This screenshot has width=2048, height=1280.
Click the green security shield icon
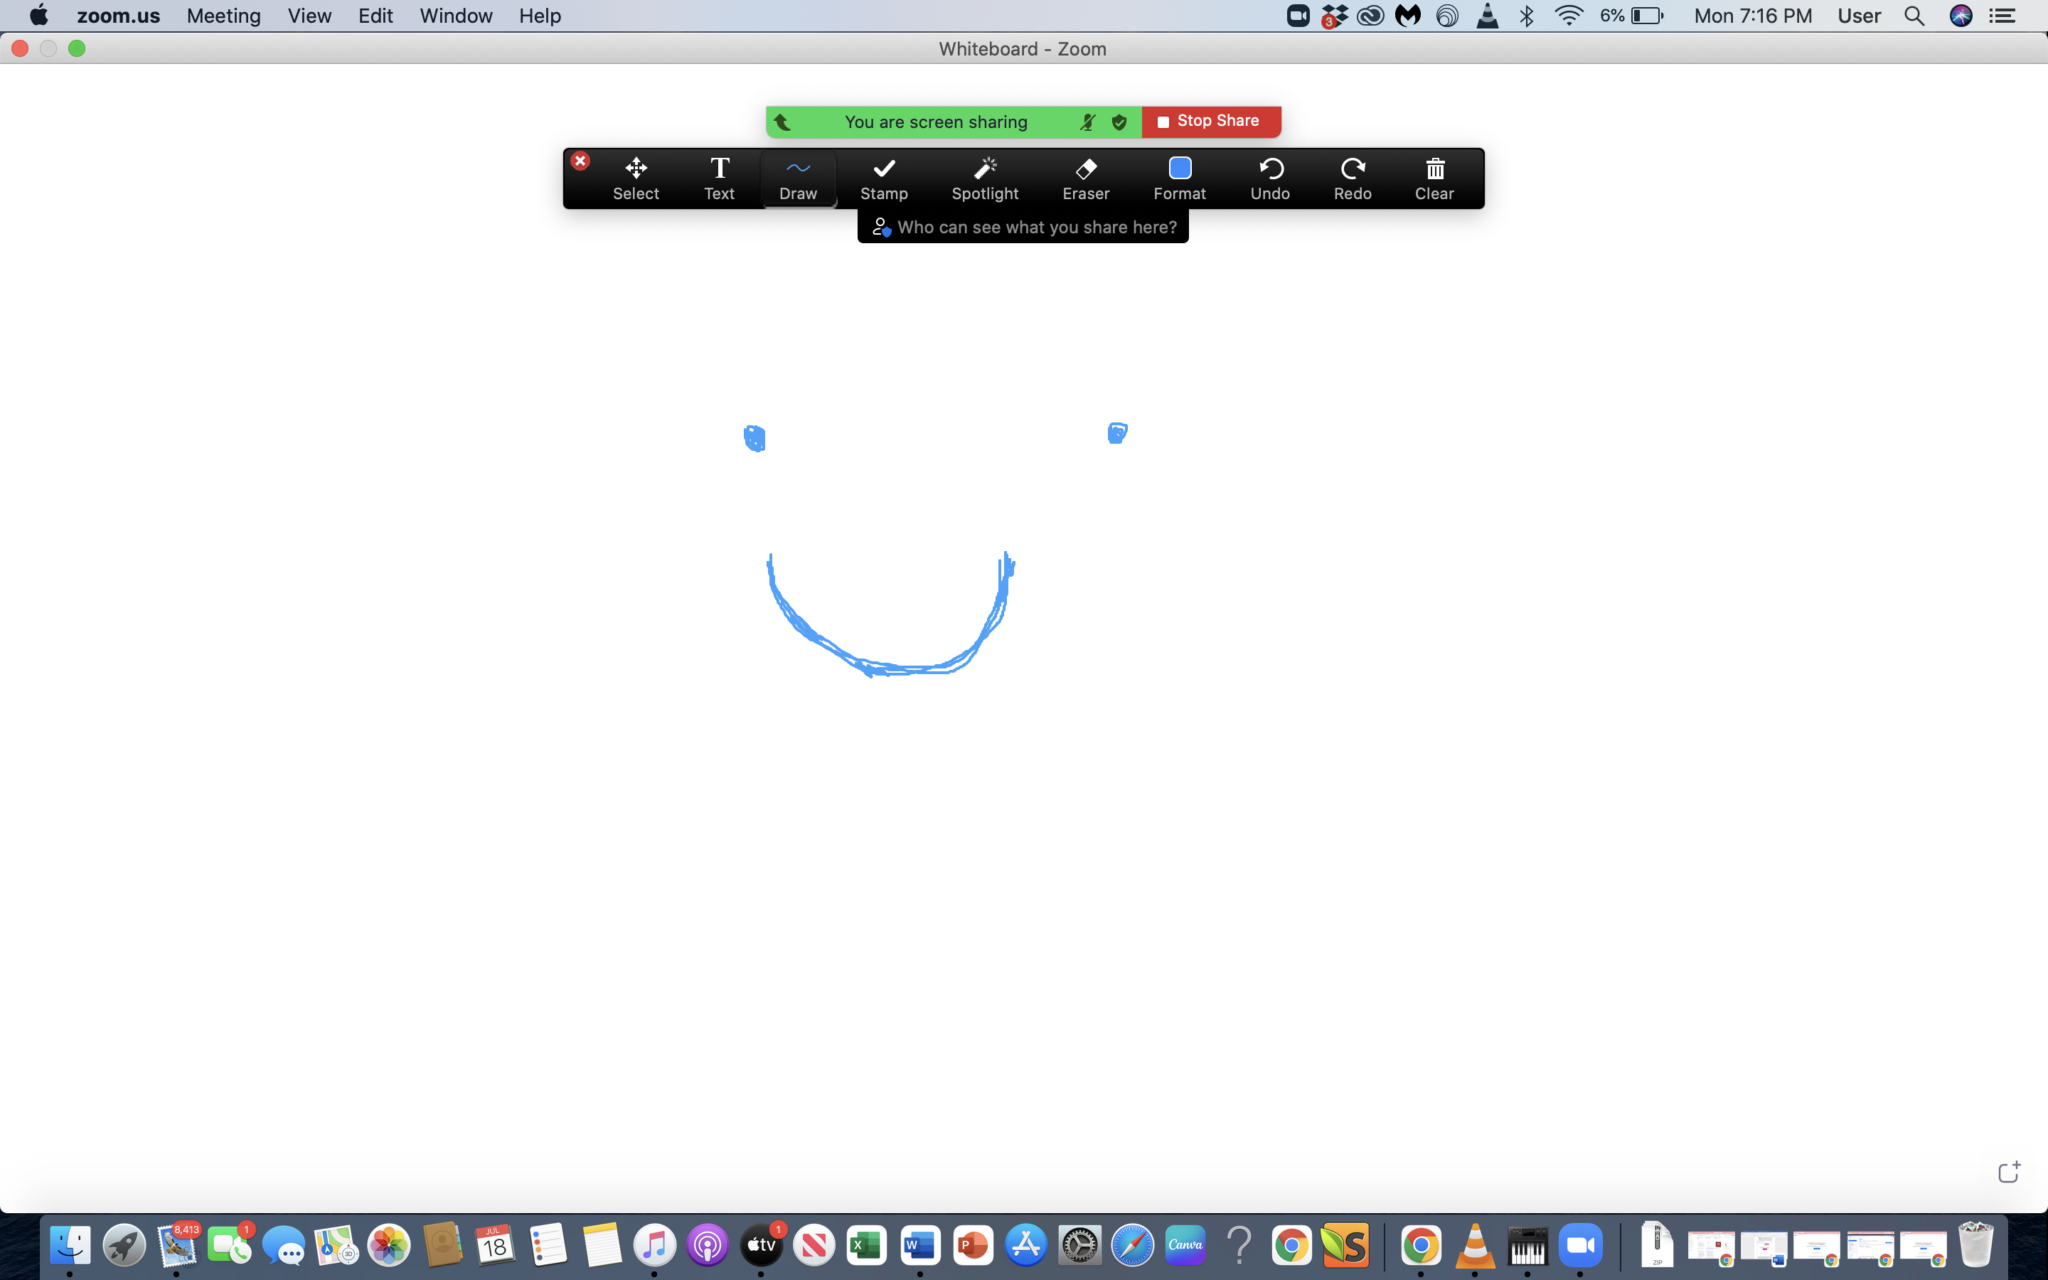tap(1119, 122)
